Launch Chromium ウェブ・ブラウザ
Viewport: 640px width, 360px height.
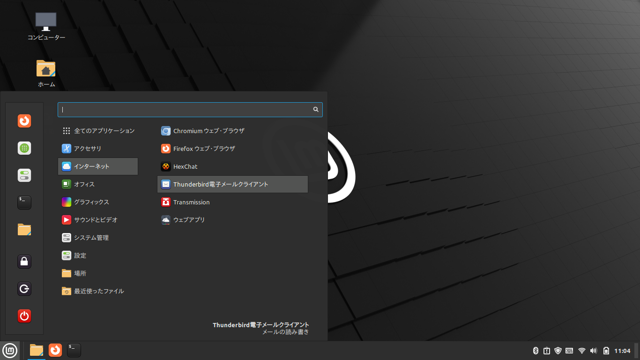(x=233, y=131)
